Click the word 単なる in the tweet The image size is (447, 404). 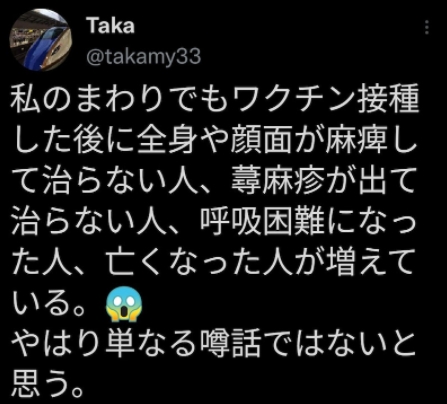pos(153,345)
